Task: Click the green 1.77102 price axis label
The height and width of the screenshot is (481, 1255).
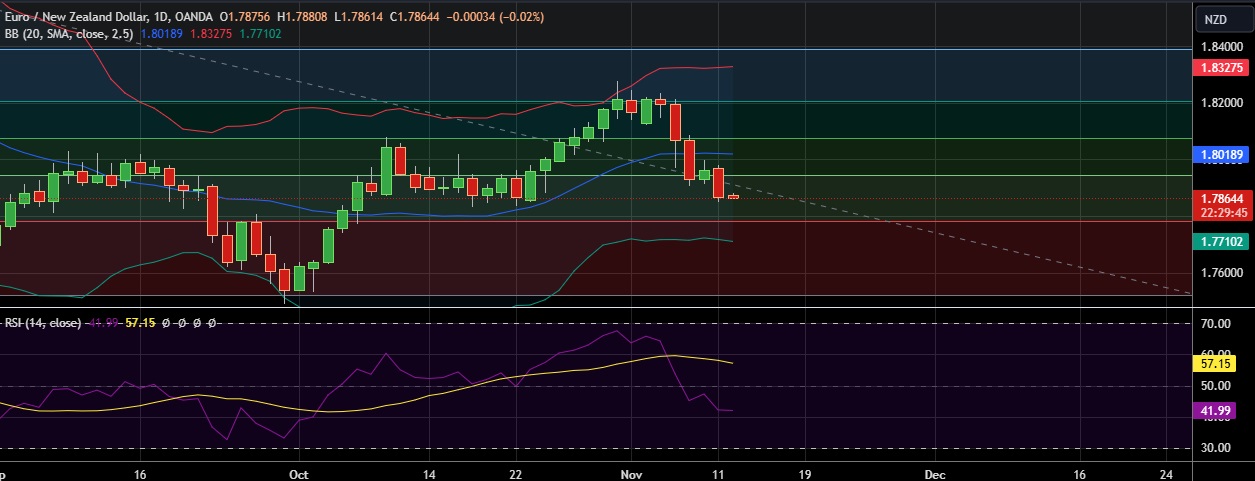Action: (x=1221, y=241)
